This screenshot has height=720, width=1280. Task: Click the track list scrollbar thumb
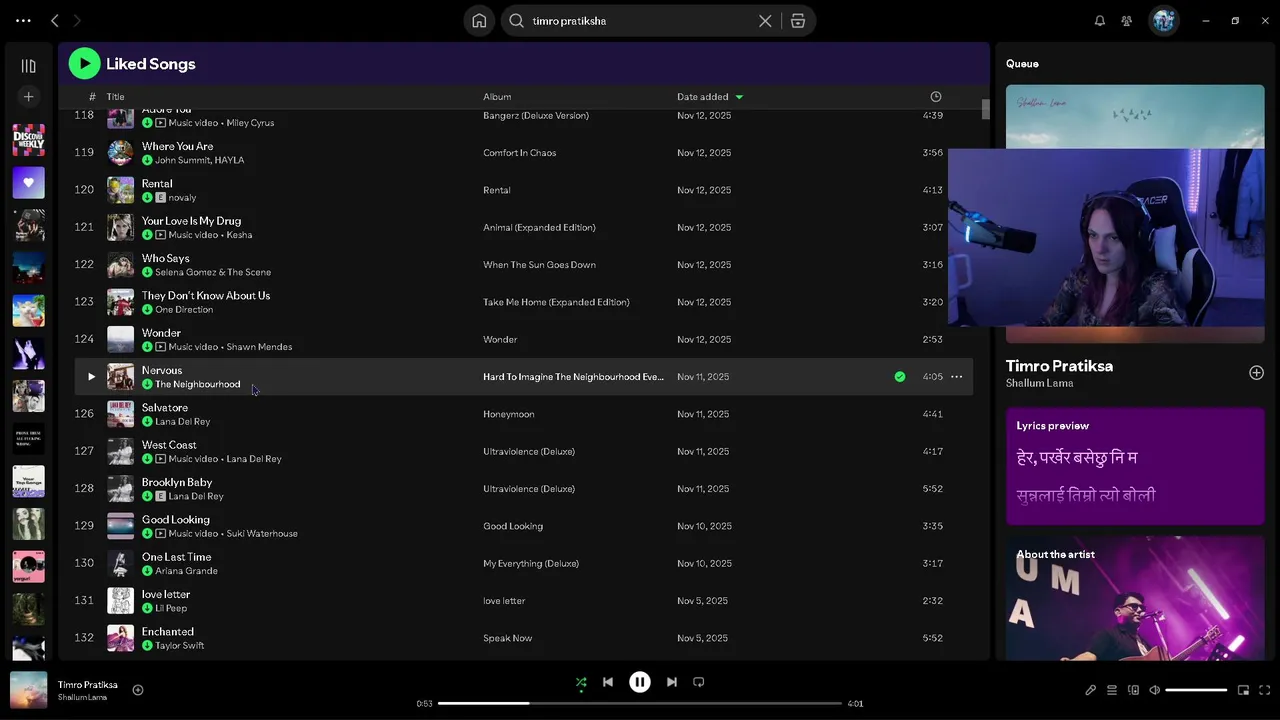[x=985, y=110]
